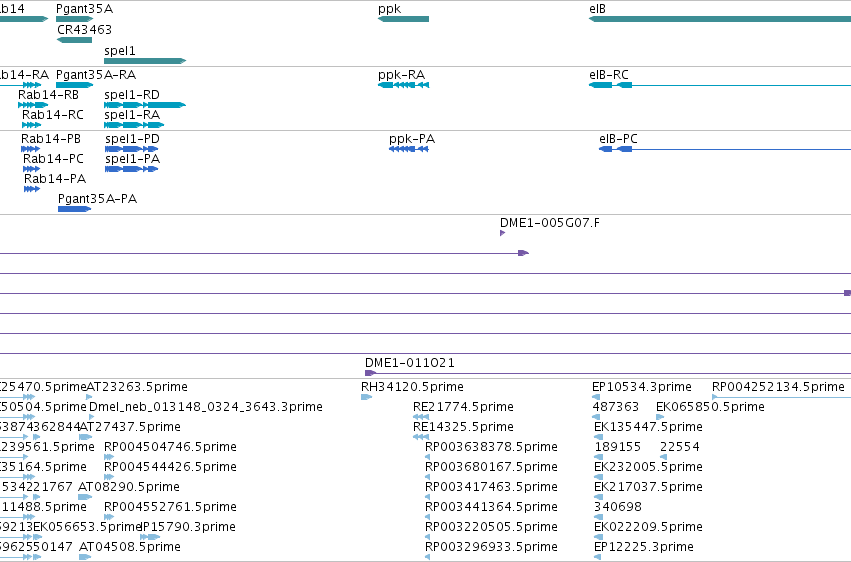Click the spel1-RA transcript
Image resolution: width=851 pixels, height=562 pixels.
click(x=134, y=125)
